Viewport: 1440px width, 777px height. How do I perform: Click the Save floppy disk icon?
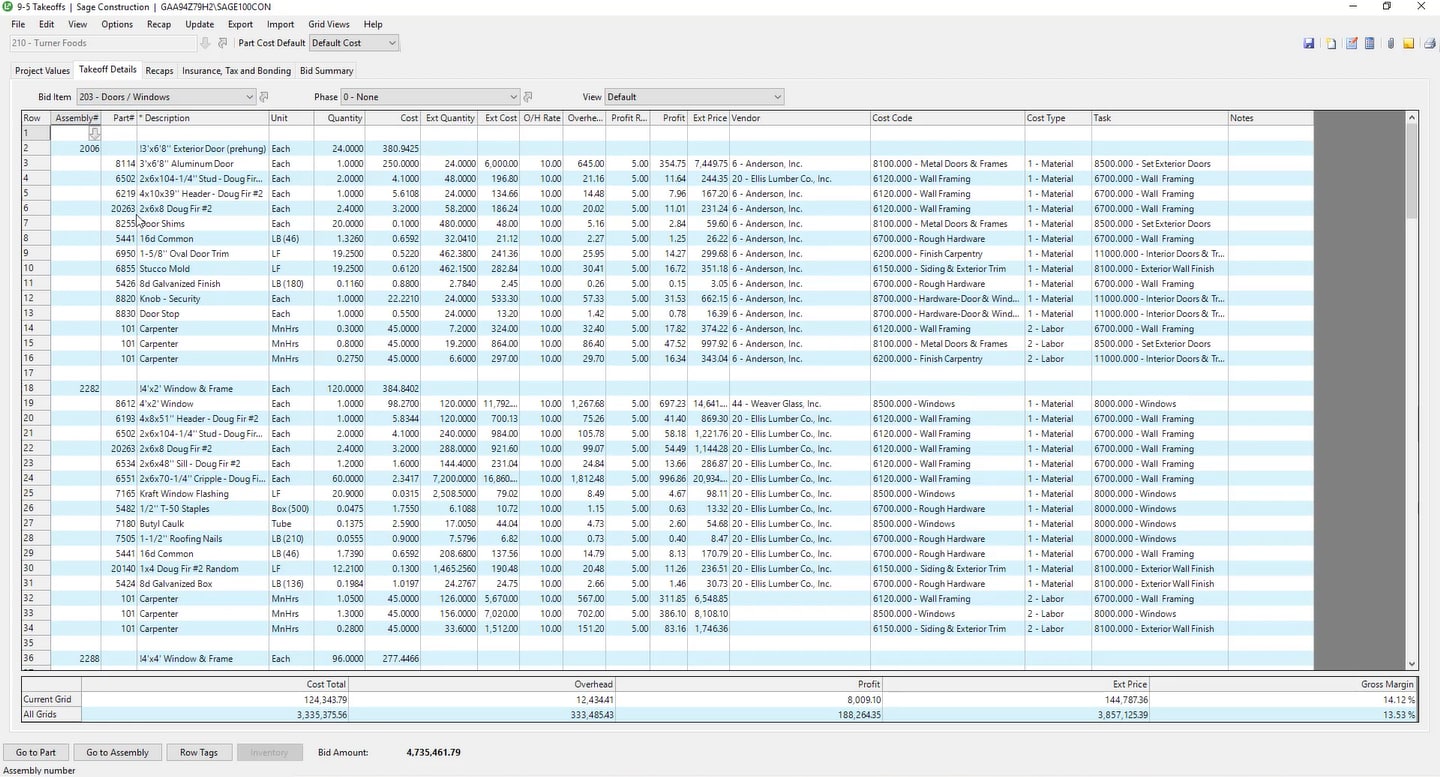tap(1309, 43)
